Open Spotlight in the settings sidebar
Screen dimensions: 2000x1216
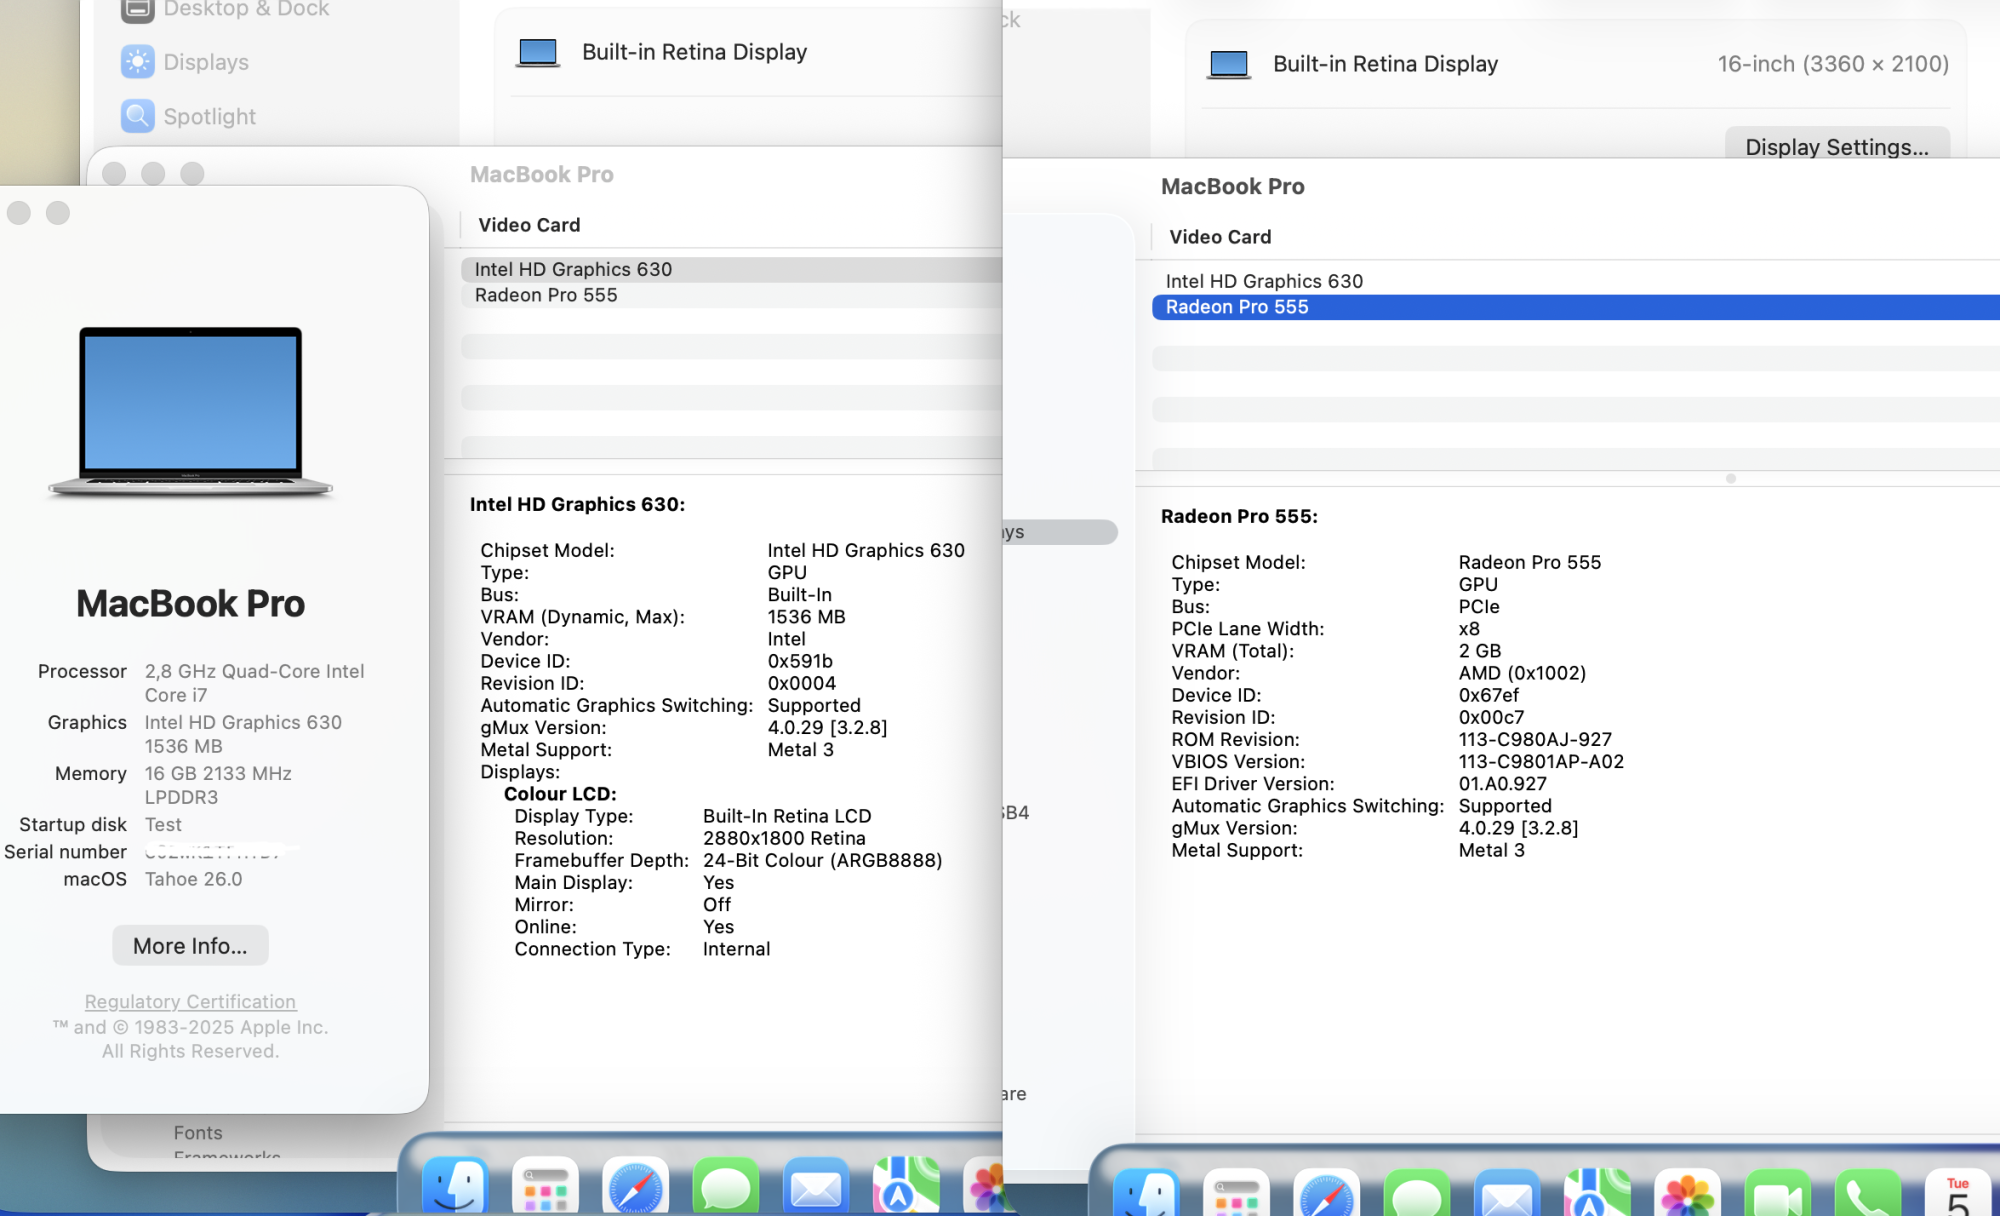(208, 117)
